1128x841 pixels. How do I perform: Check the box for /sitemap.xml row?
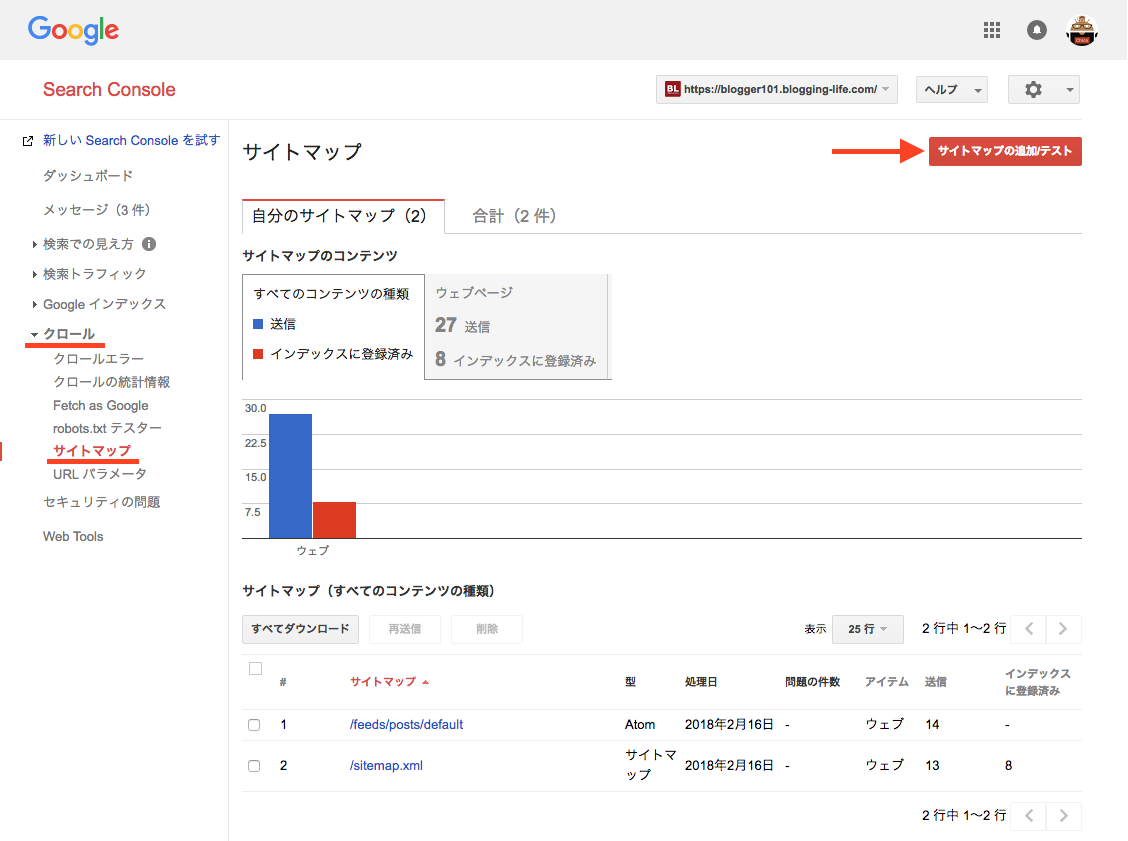254,765
